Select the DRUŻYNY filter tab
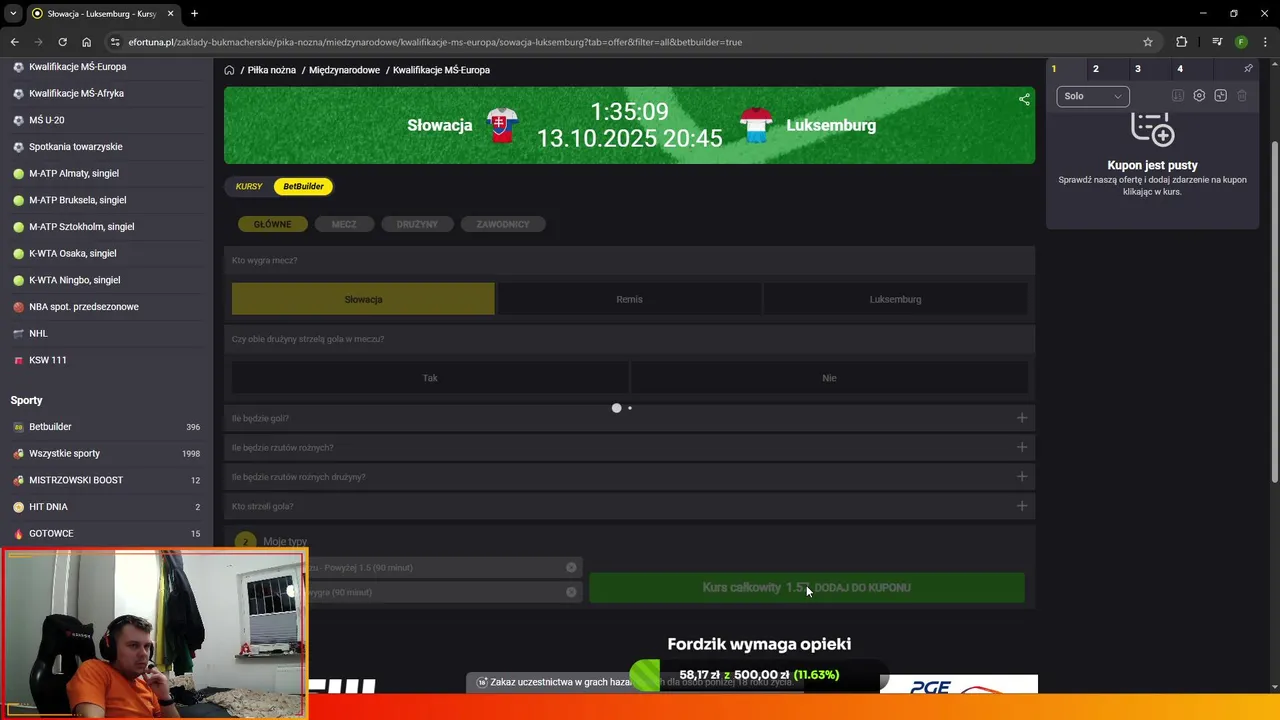 (x=417, y=224)
